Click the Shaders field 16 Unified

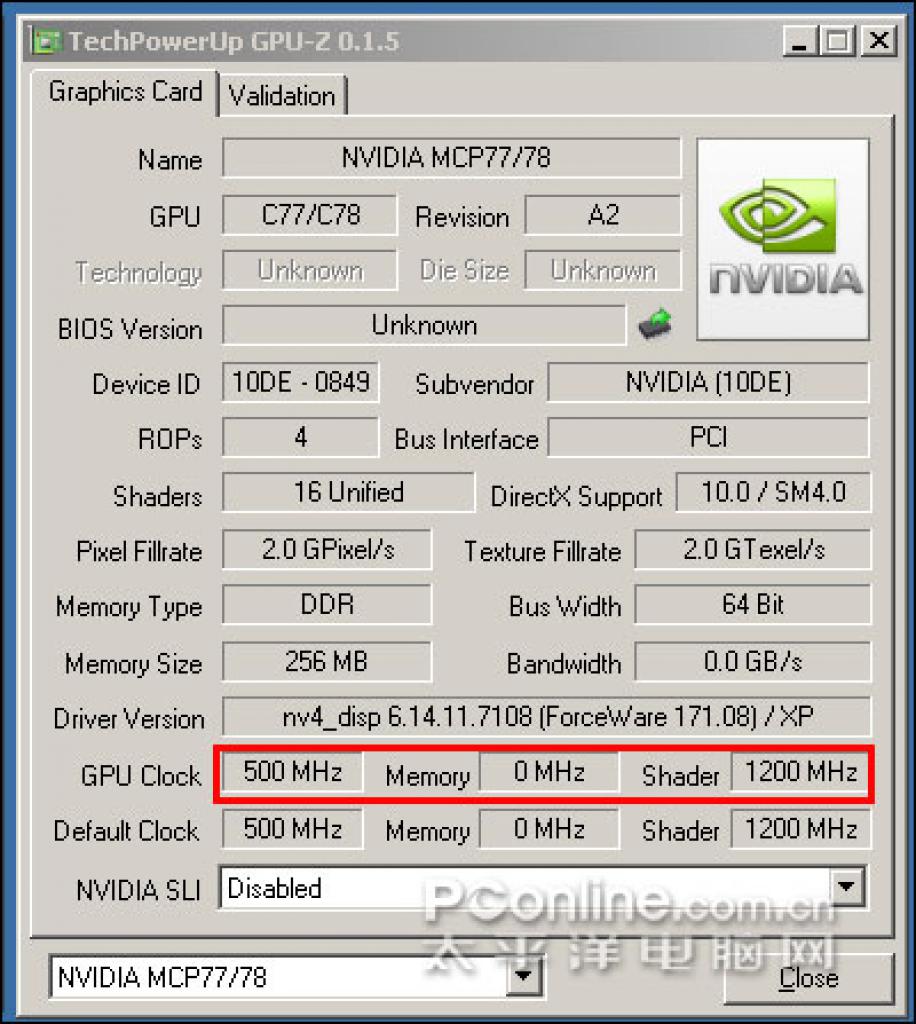coord(348,492)
